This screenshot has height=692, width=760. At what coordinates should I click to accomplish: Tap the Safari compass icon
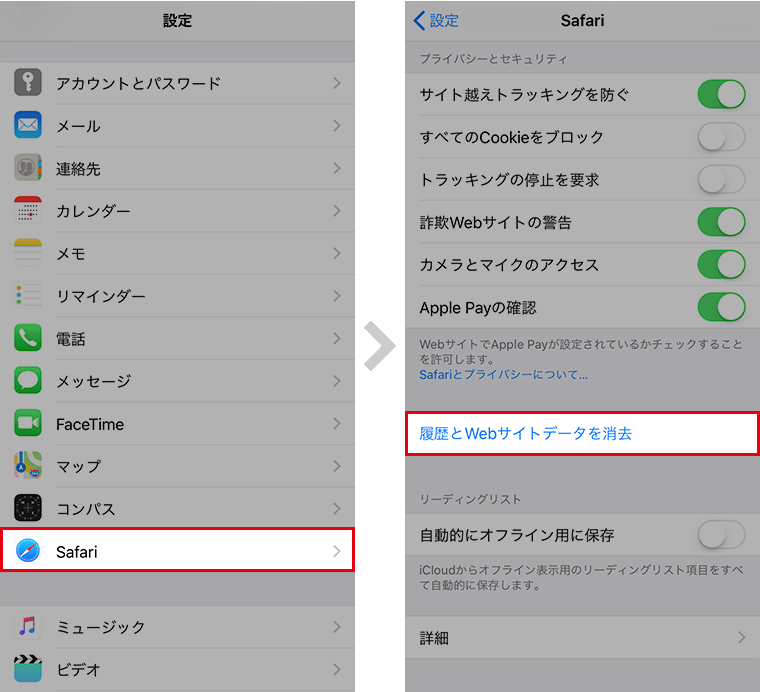click(x=28, y=551)
